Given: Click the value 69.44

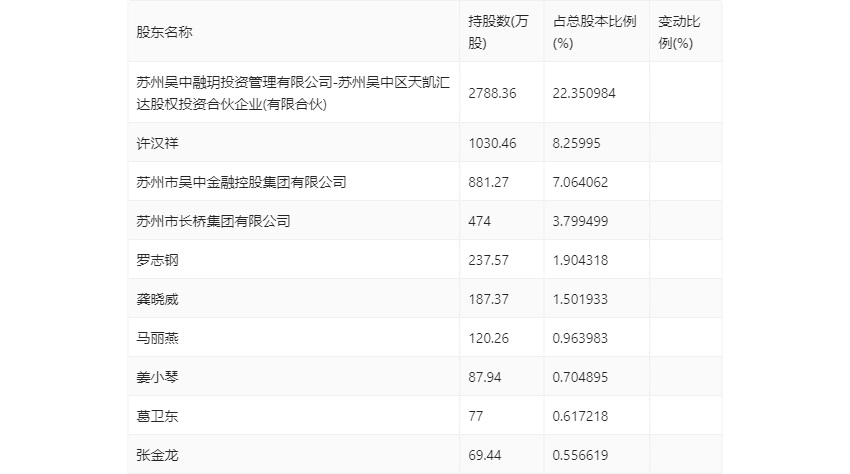Looking at the screenshot, I should pos(485,456).
